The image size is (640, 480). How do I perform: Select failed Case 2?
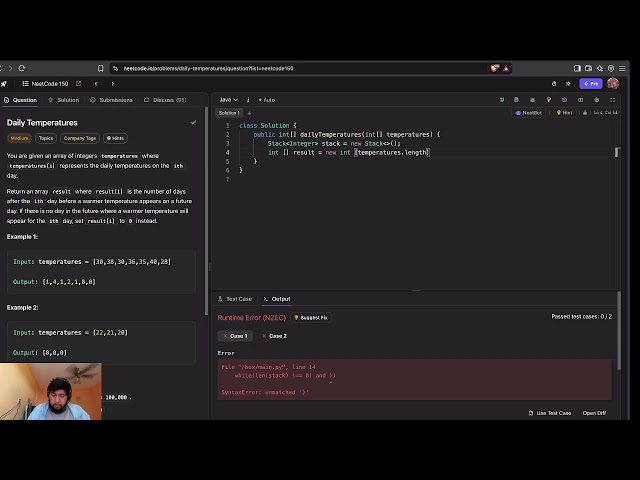(274, 336)
